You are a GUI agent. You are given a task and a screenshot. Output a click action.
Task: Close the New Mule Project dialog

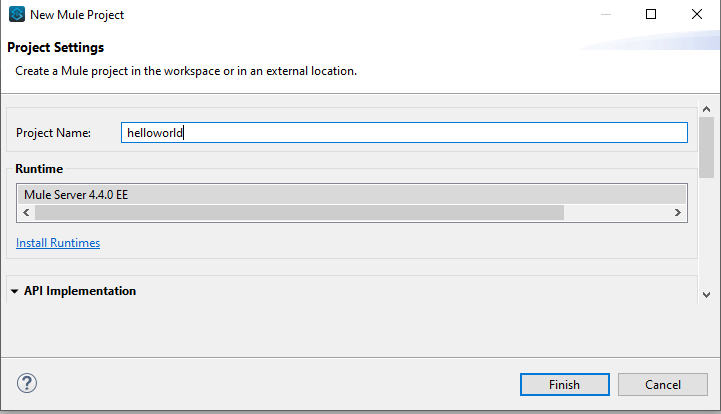(x=697, y=15)
